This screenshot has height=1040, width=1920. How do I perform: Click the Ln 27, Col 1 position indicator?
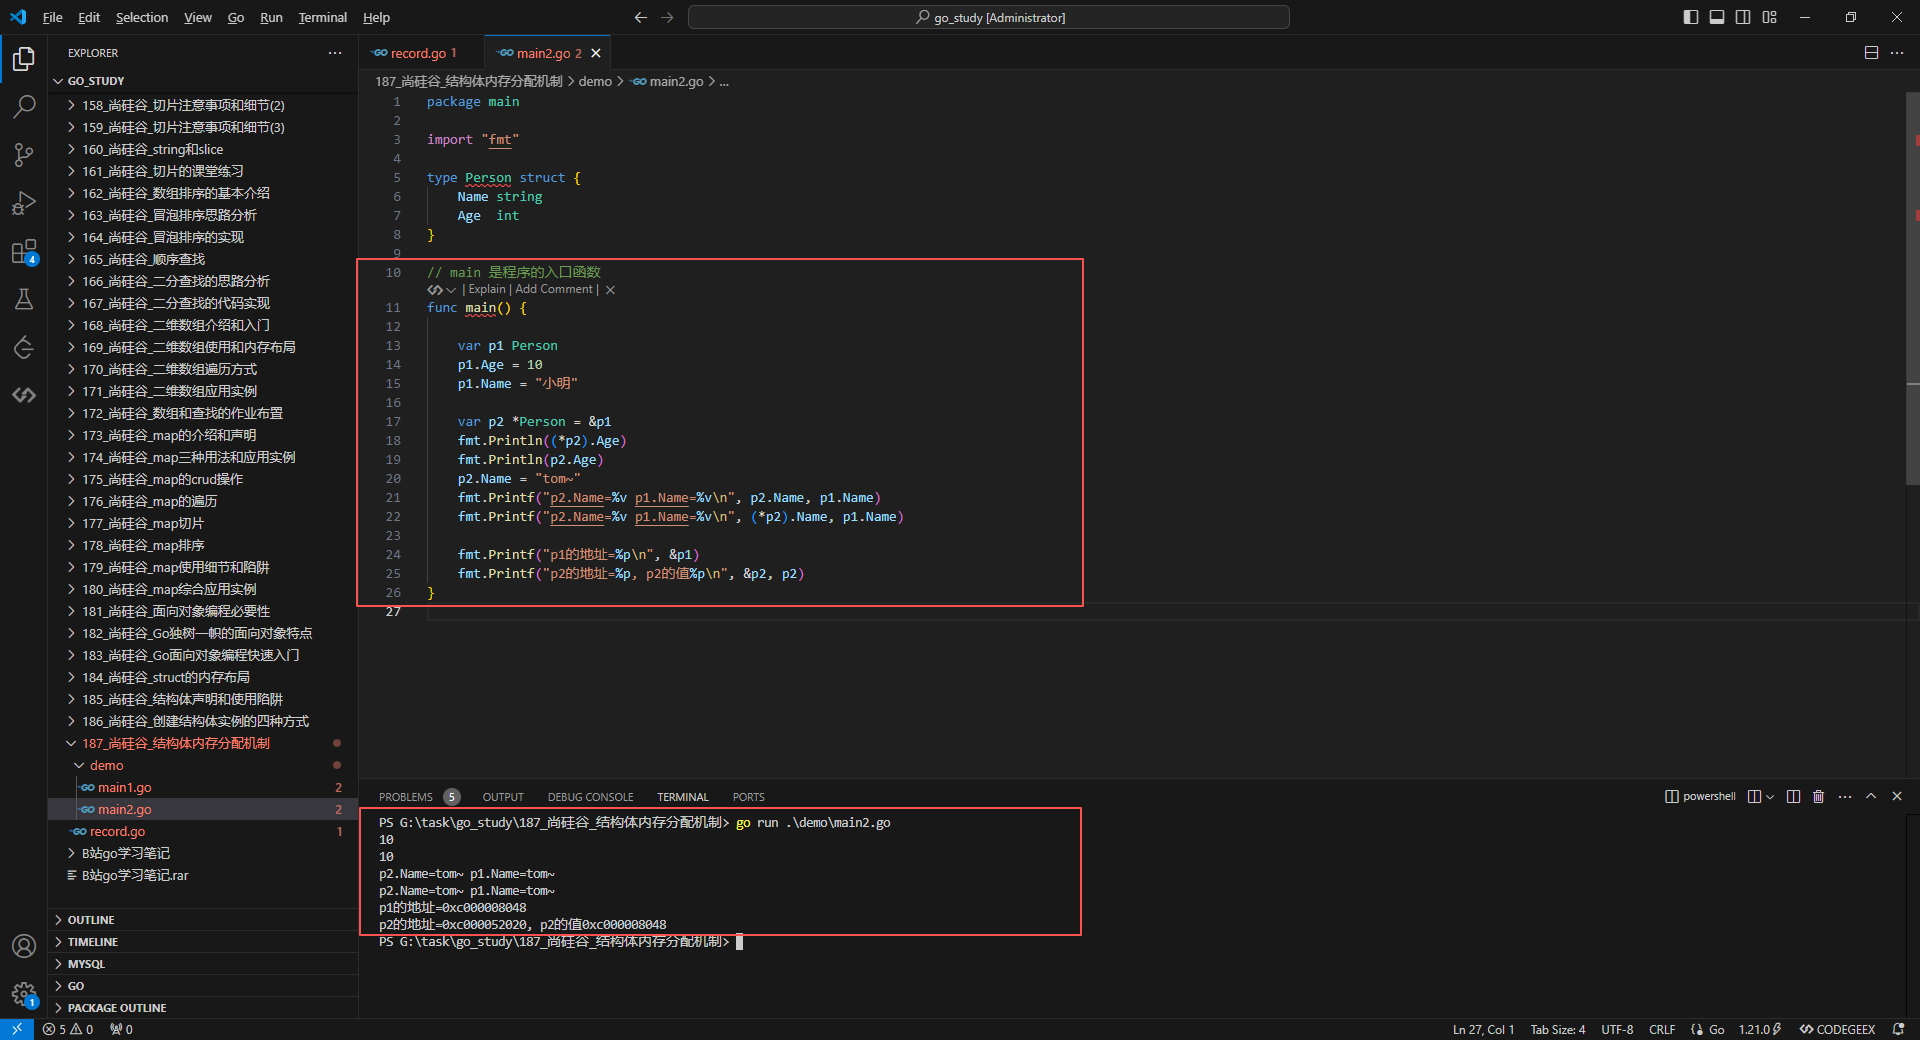coord(1483,1029)
